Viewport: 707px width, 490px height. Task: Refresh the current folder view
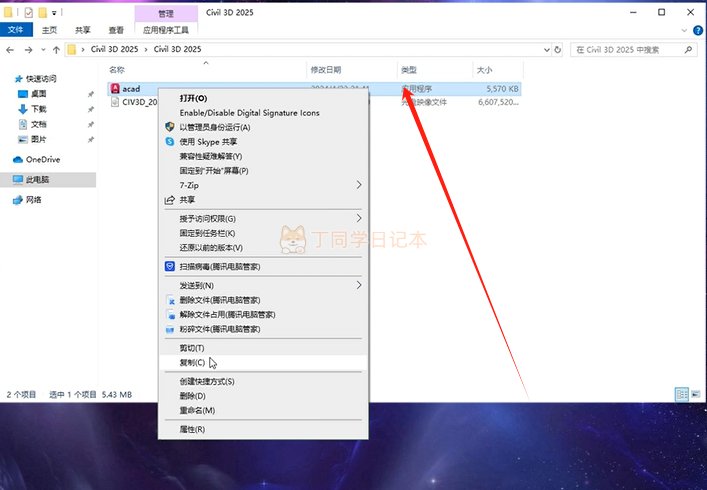point(558,50)
